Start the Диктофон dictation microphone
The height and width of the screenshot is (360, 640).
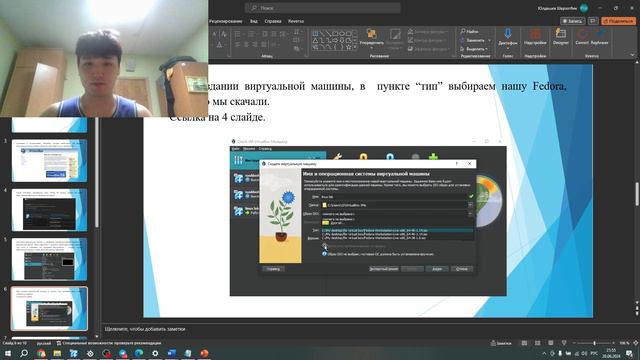[x=508, y=38]
